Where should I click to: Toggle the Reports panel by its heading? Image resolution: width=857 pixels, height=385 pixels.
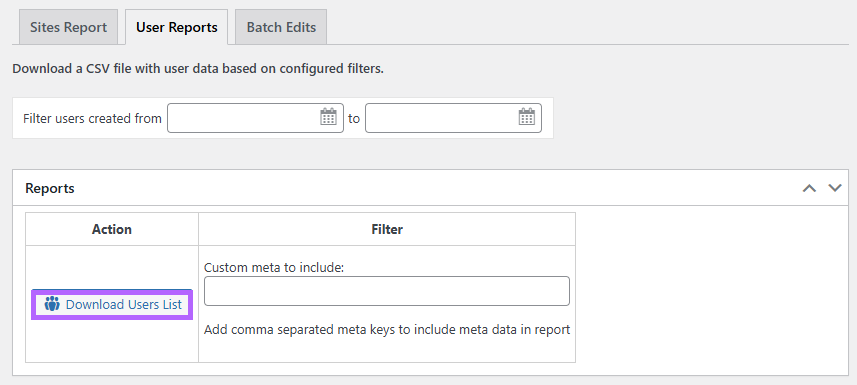click(50, 188)
